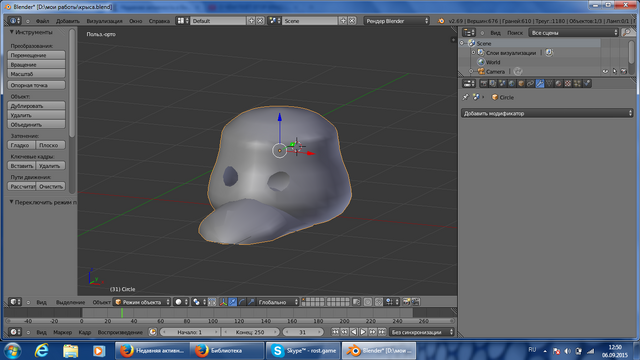Open the Render properties tab
This screenshot has height=360, width=640.
point(483,83)
